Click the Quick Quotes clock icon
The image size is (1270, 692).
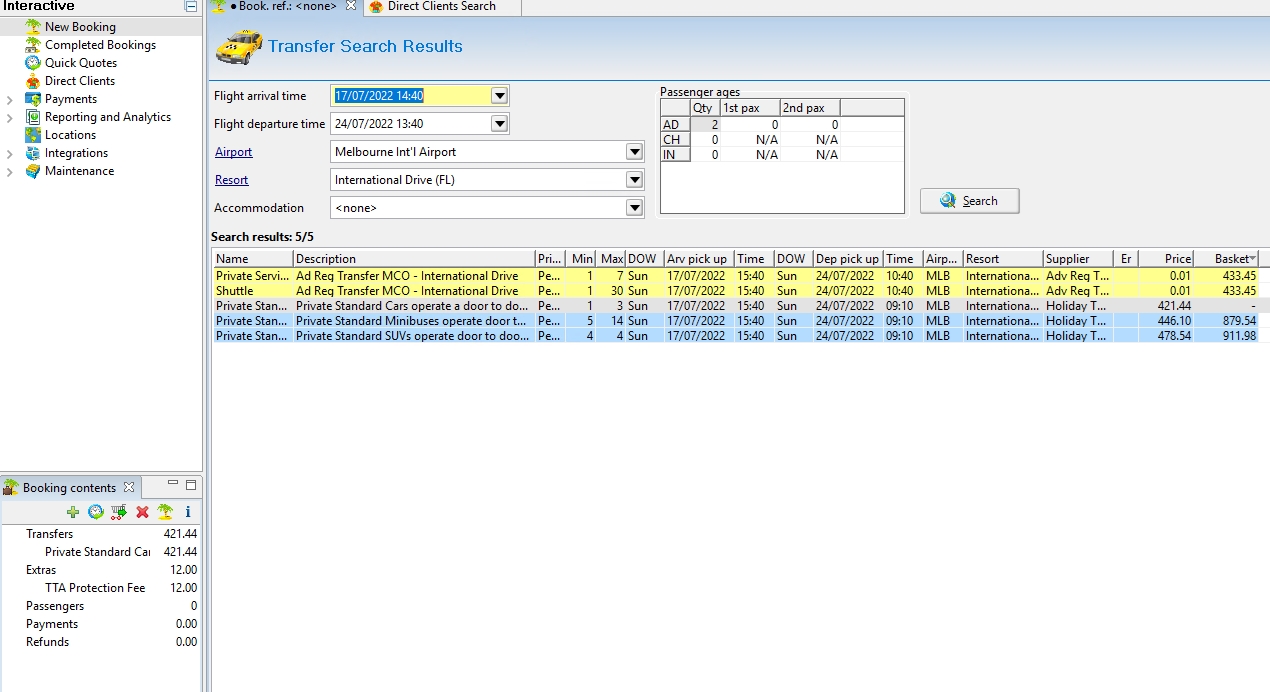pyautogui.click(x=33, y=63)
